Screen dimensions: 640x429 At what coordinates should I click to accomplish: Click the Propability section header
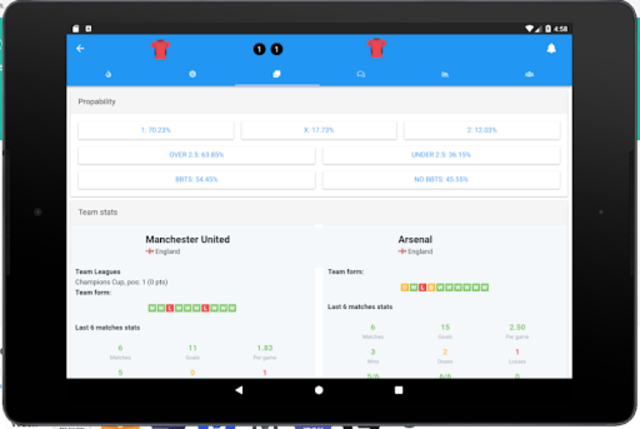319,102
